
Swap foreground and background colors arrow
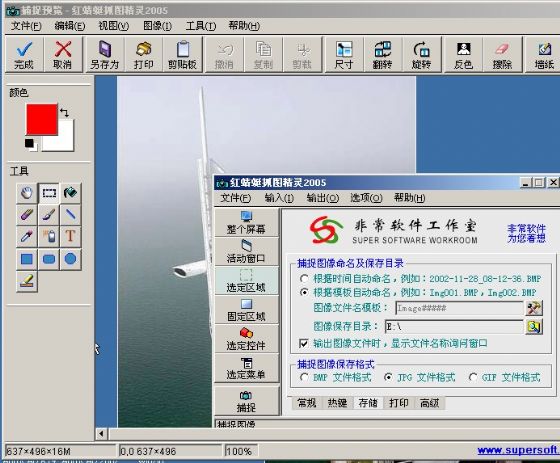coord(64,113)
